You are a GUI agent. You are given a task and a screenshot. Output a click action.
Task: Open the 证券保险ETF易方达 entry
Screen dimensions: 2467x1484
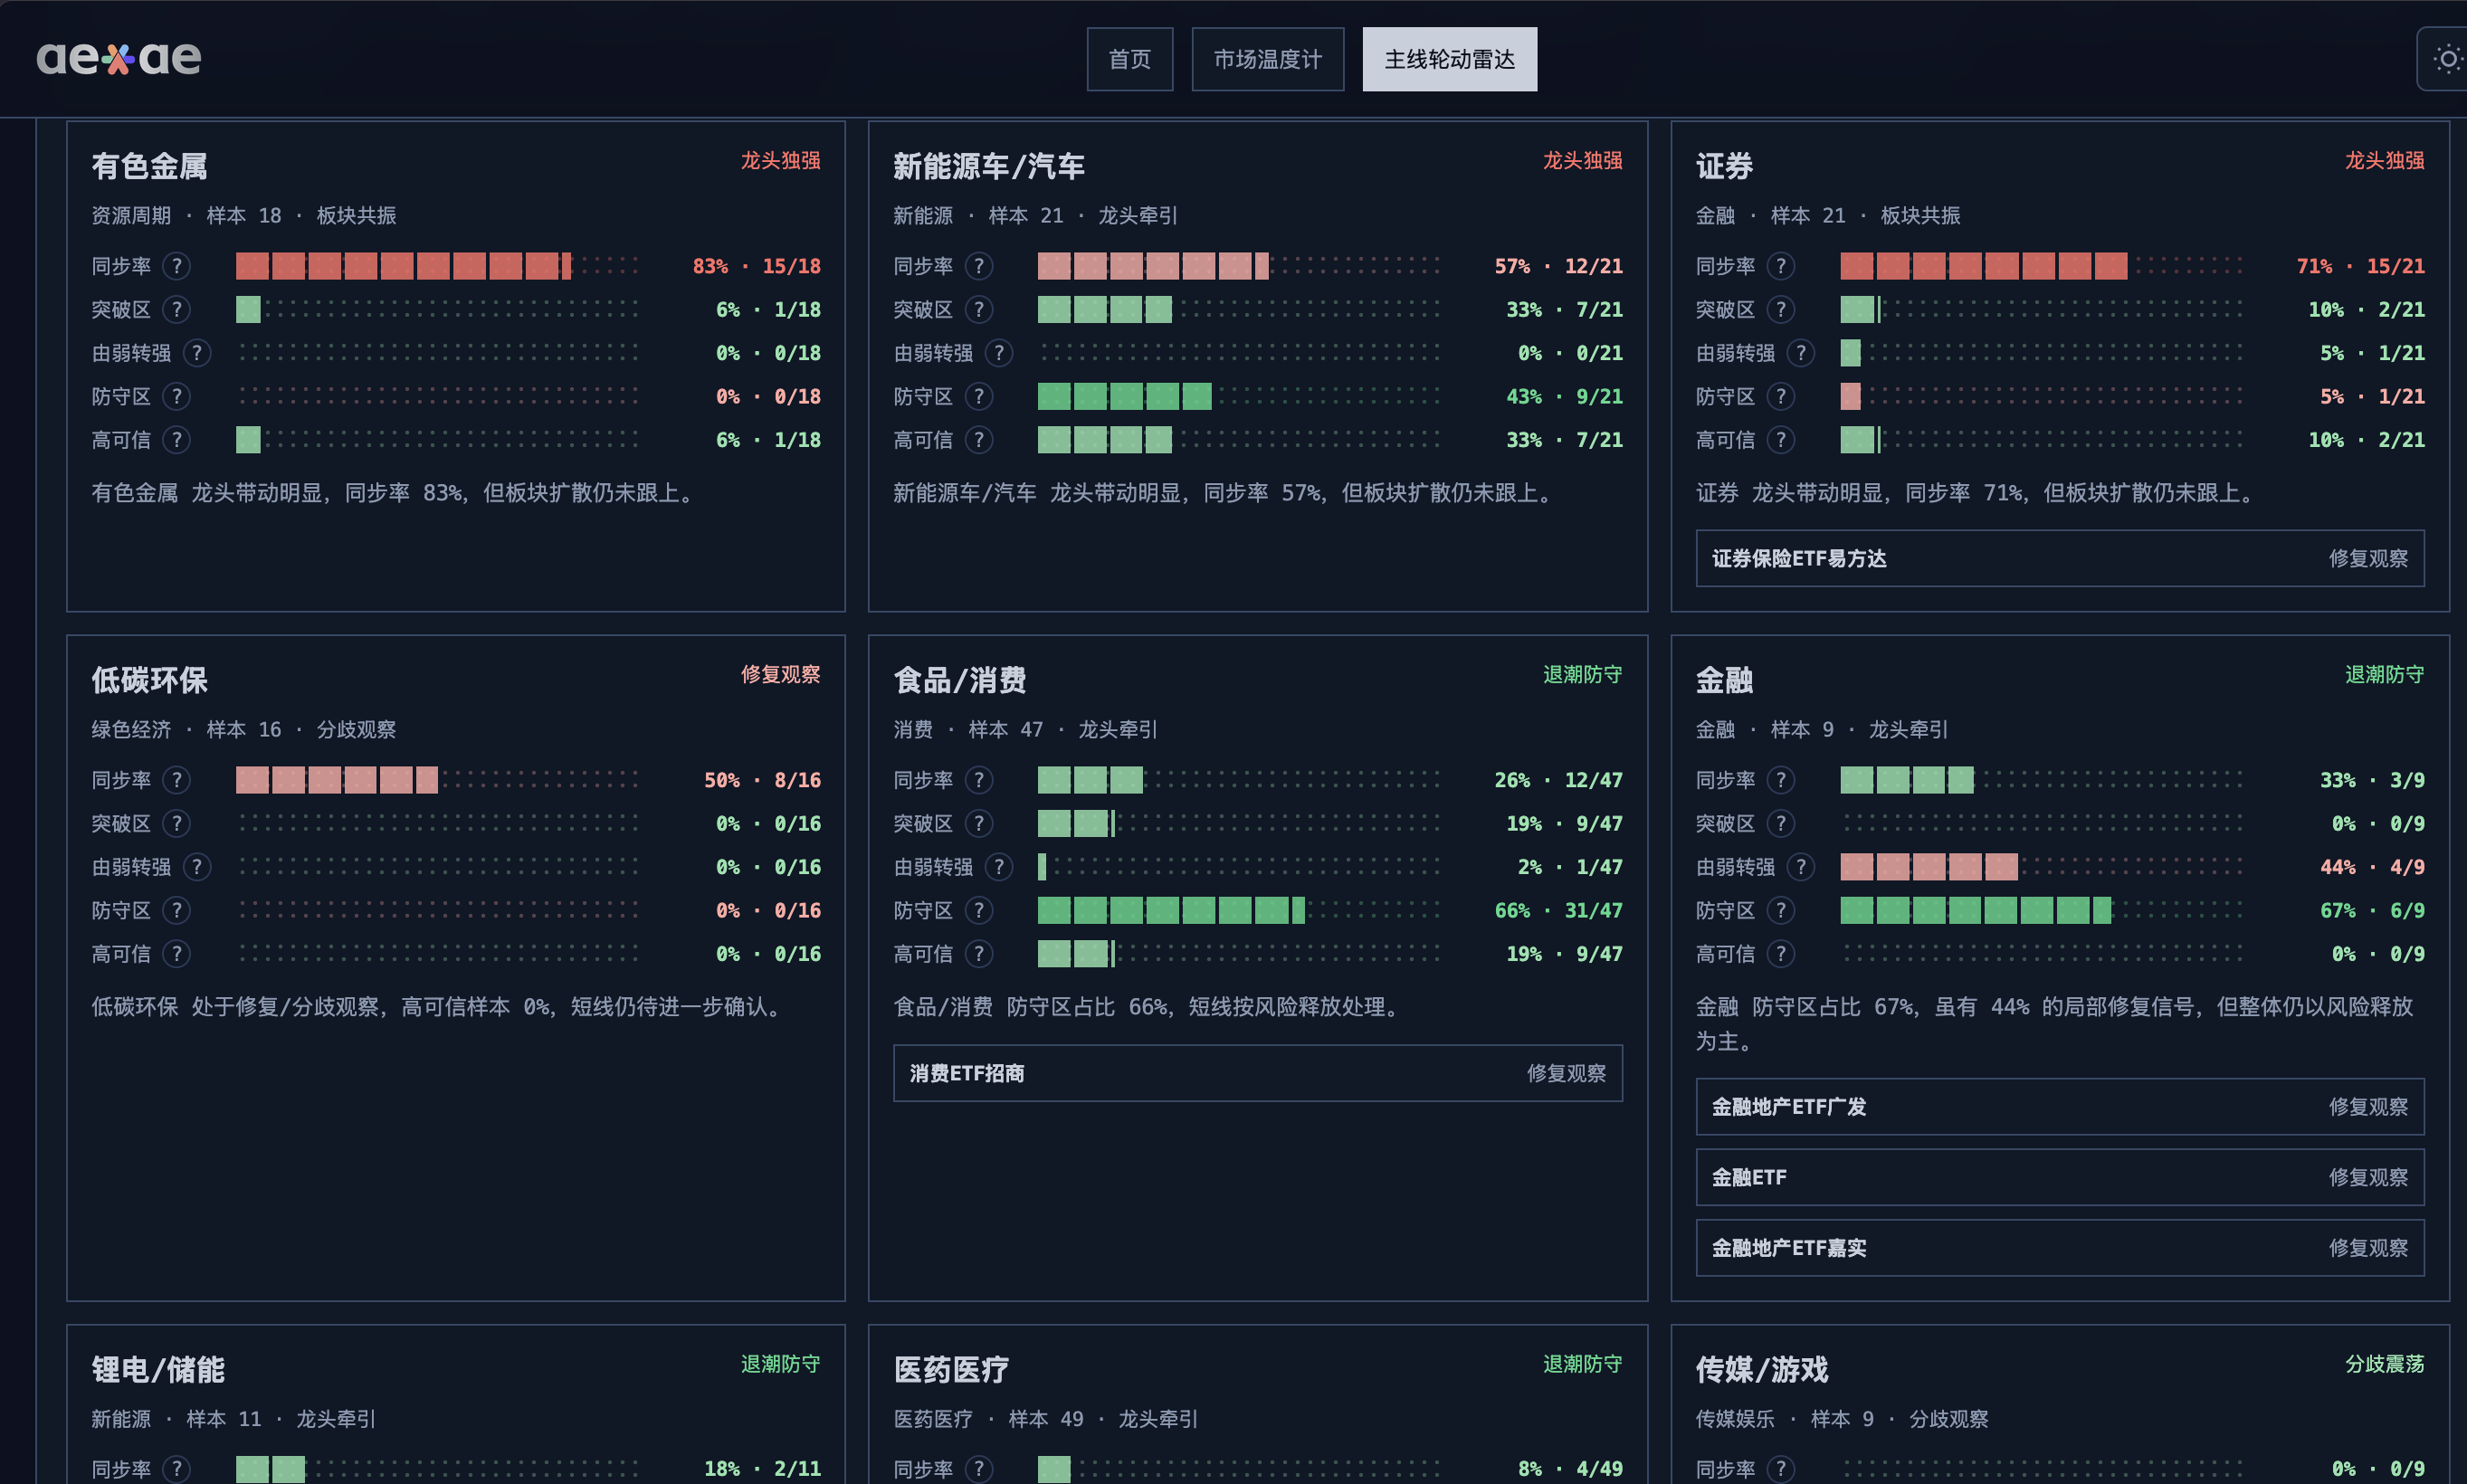click(2060, 558)
